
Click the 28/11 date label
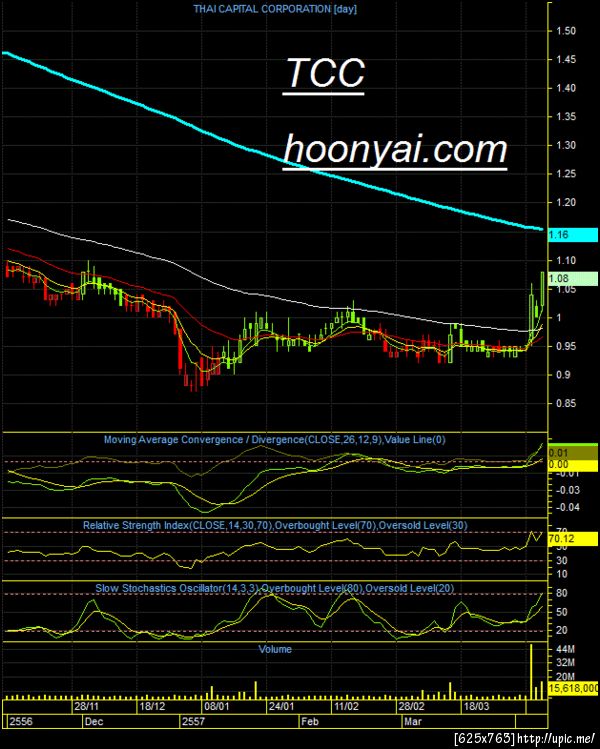(x=86, y=706)
